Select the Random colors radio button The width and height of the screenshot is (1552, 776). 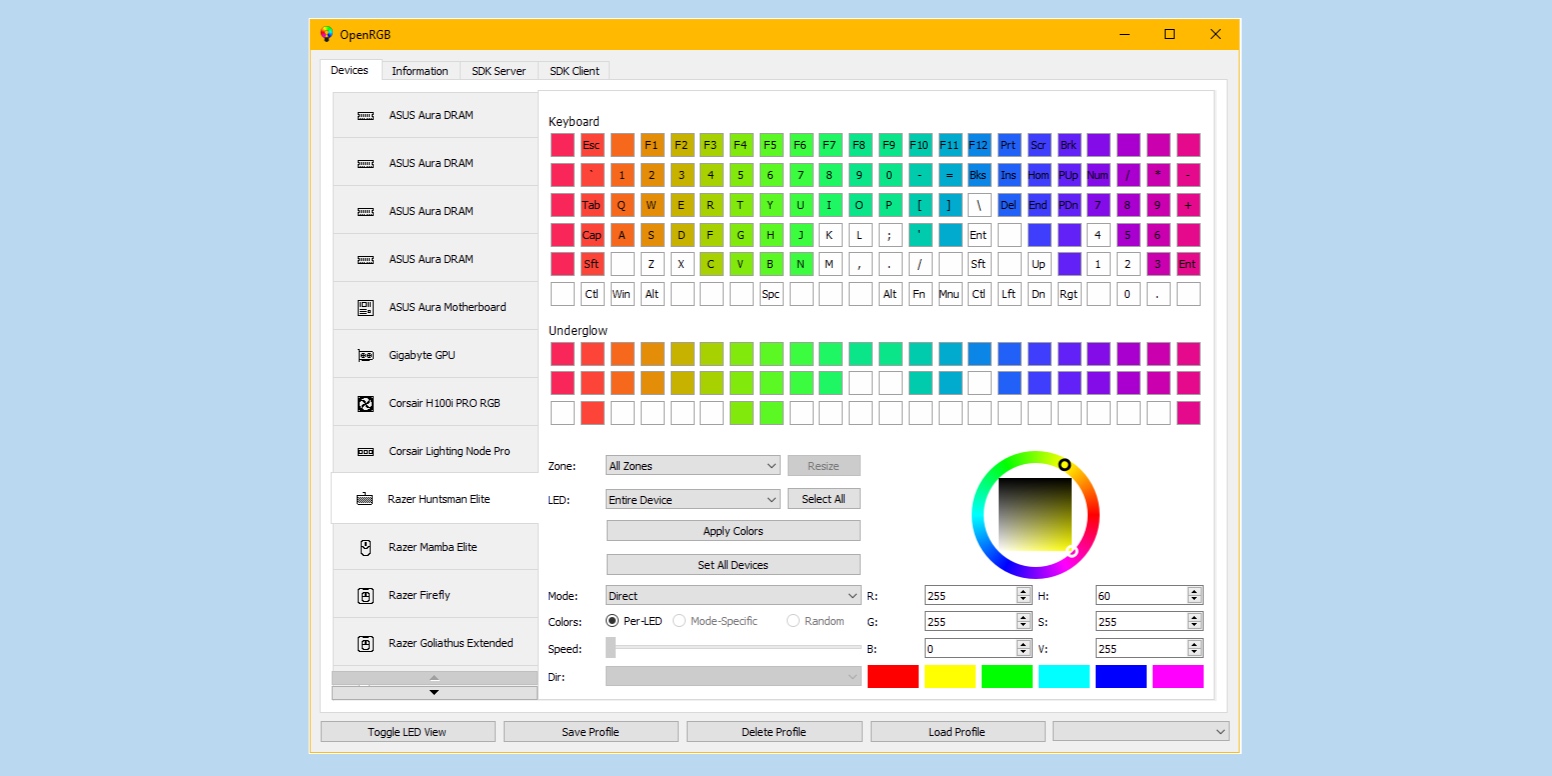point(794,621)
